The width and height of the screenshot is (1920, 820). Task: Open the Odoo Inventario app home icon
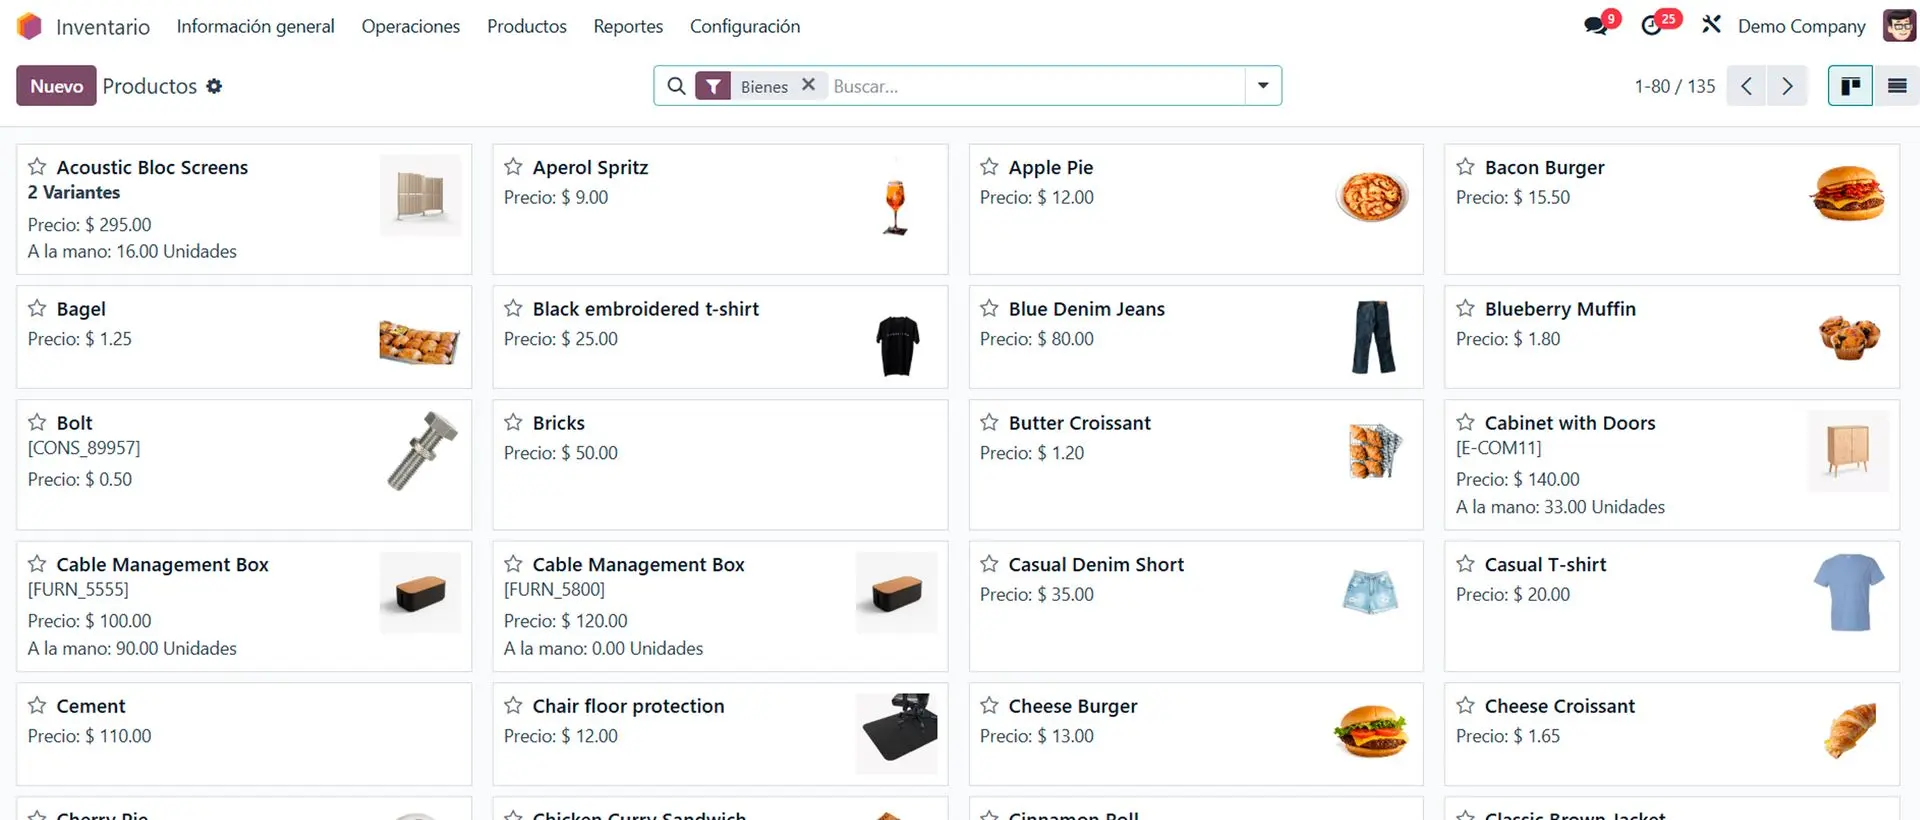coord(30,26)
